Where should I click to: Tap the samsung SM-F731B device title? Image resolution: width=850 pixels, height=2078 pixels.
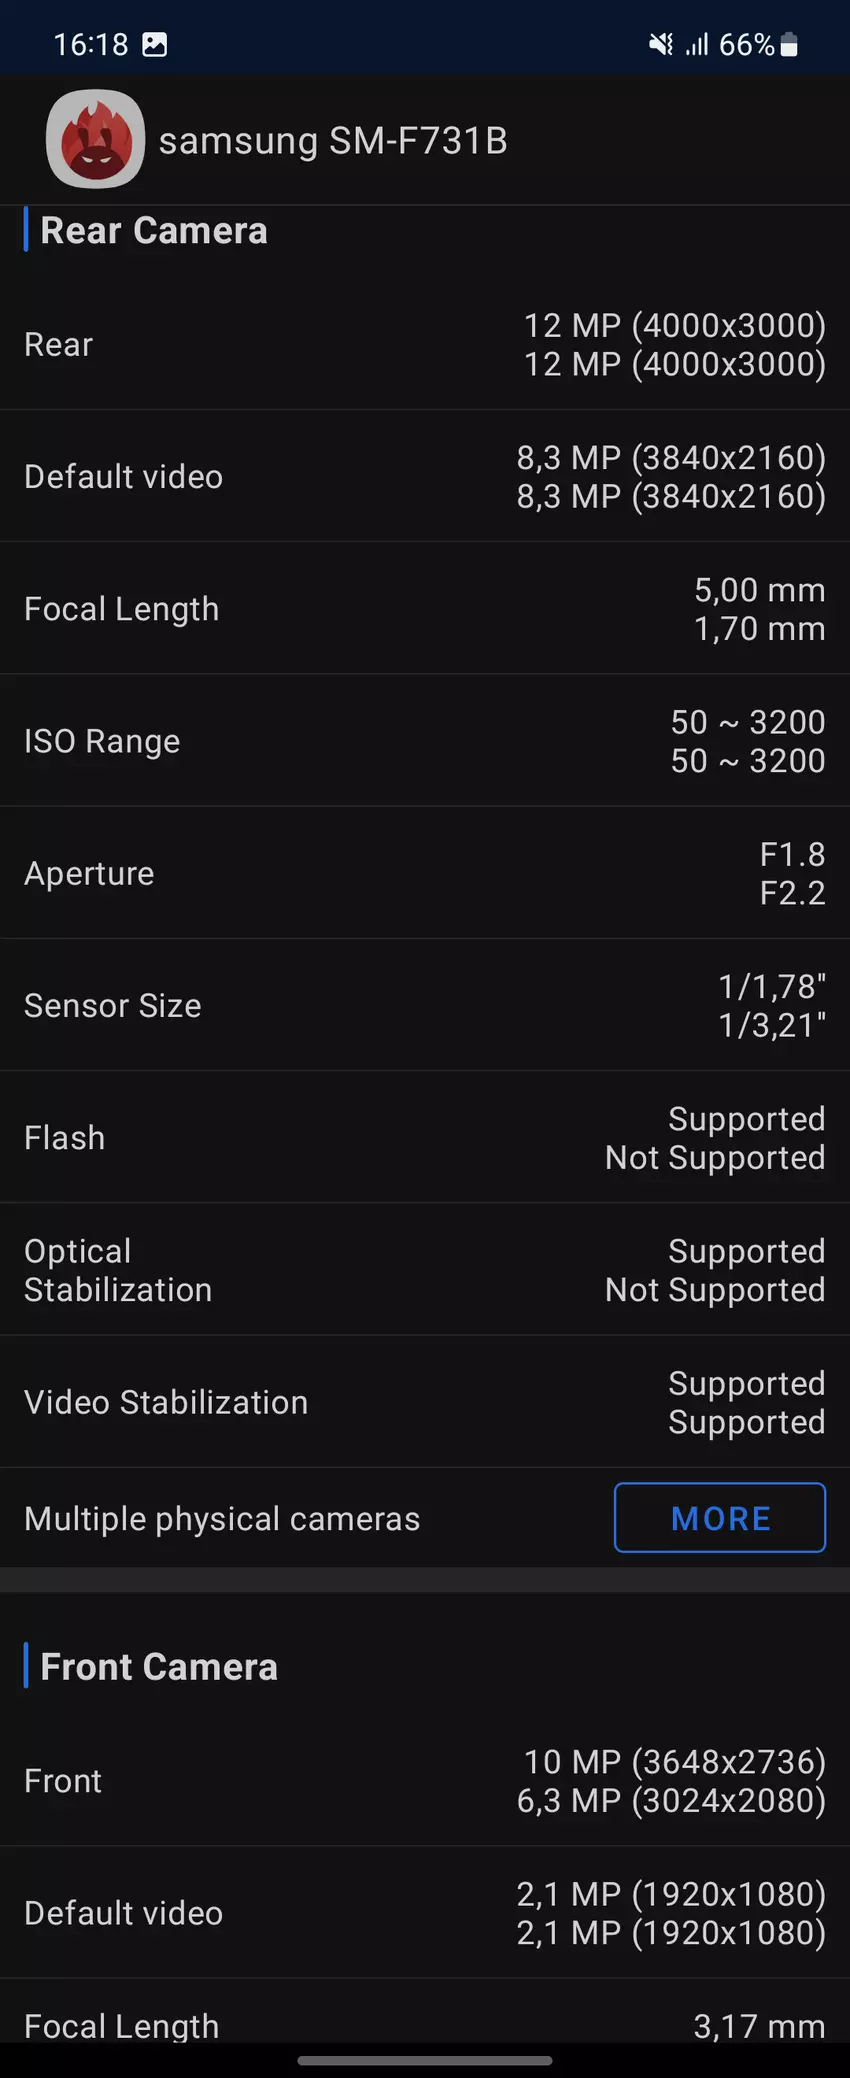pyautogui.click(x=333, y=141)
